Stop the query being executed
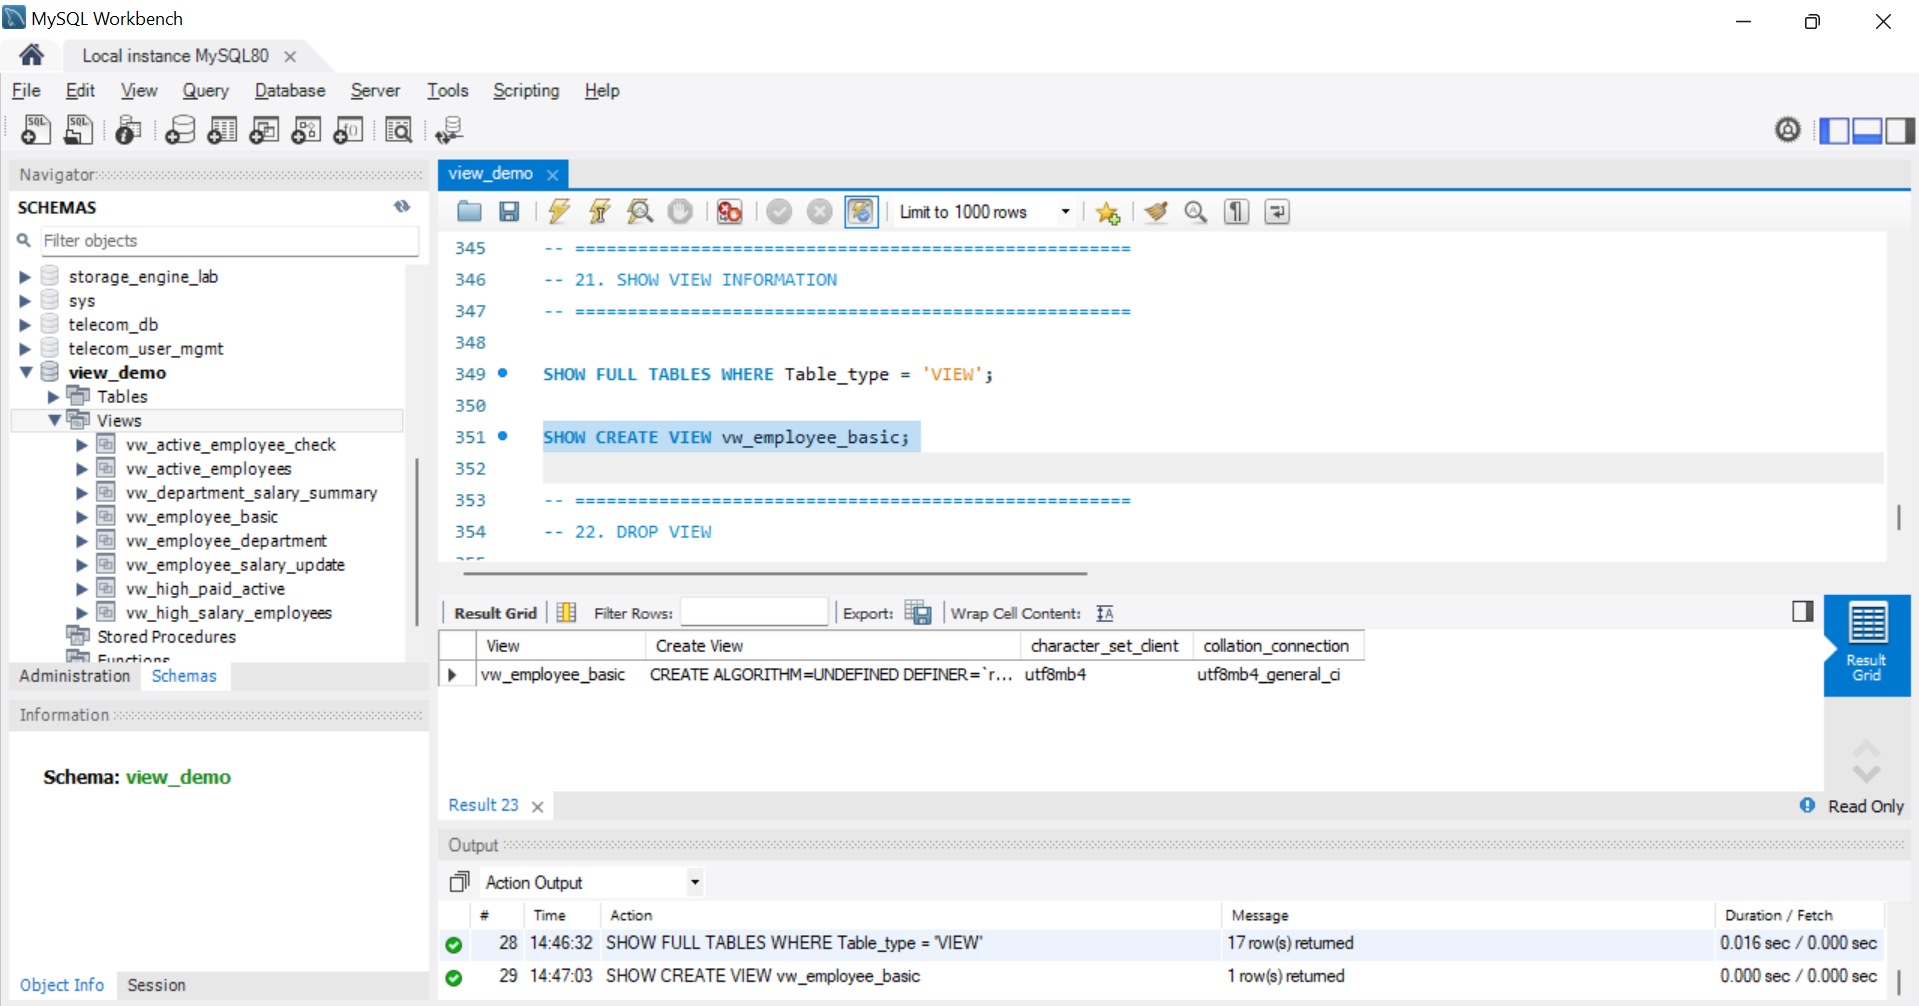Image resolution: width=1919 pixels, height=1006 pixels. 680,212
